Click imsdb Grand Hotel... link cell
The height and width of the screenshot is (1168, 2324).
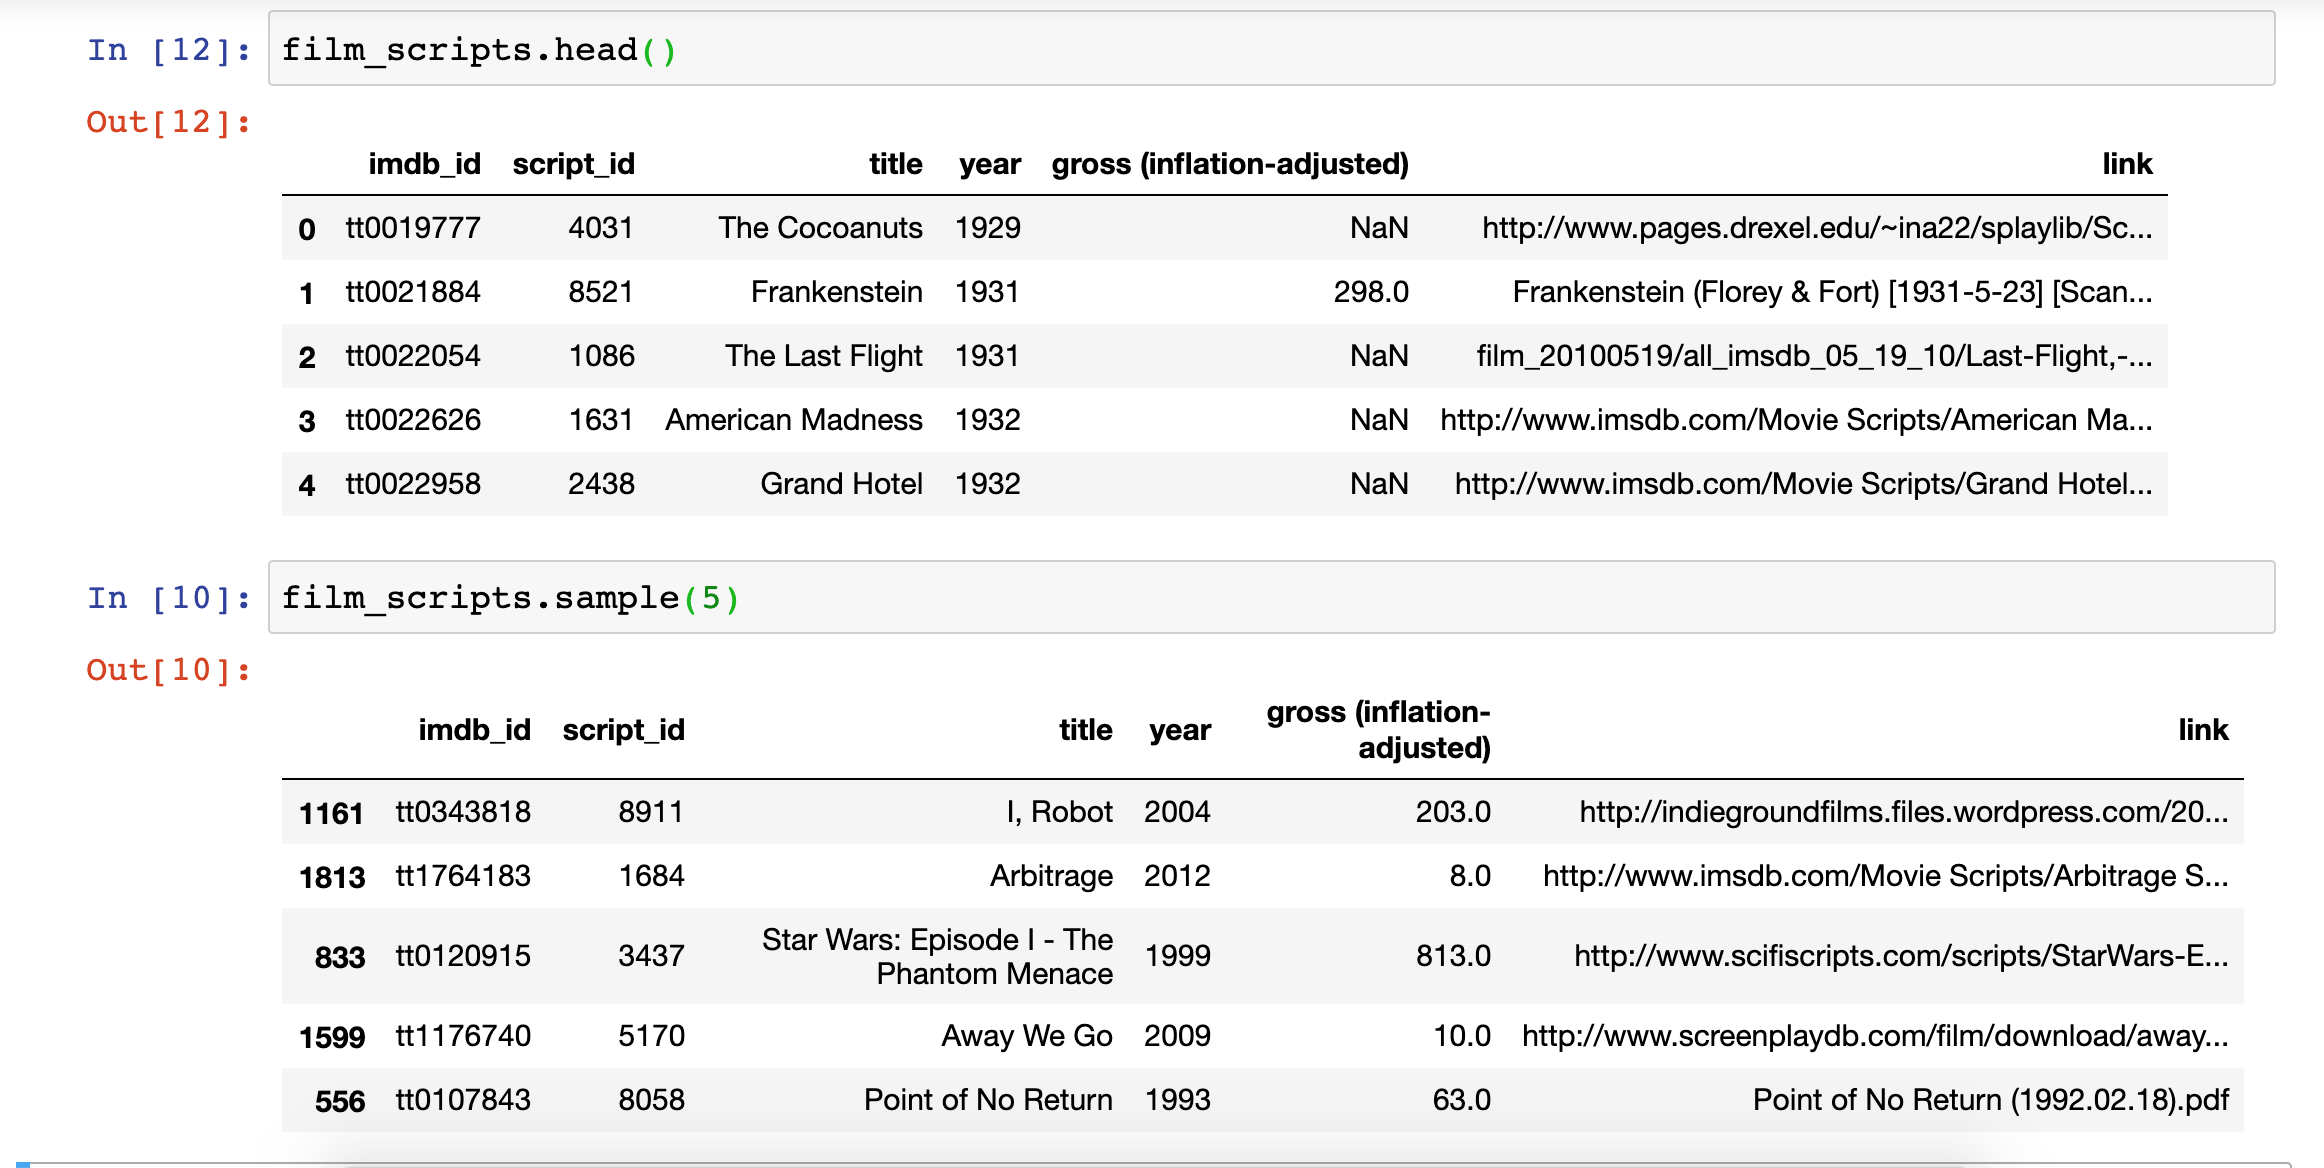tap(1803, 484)
